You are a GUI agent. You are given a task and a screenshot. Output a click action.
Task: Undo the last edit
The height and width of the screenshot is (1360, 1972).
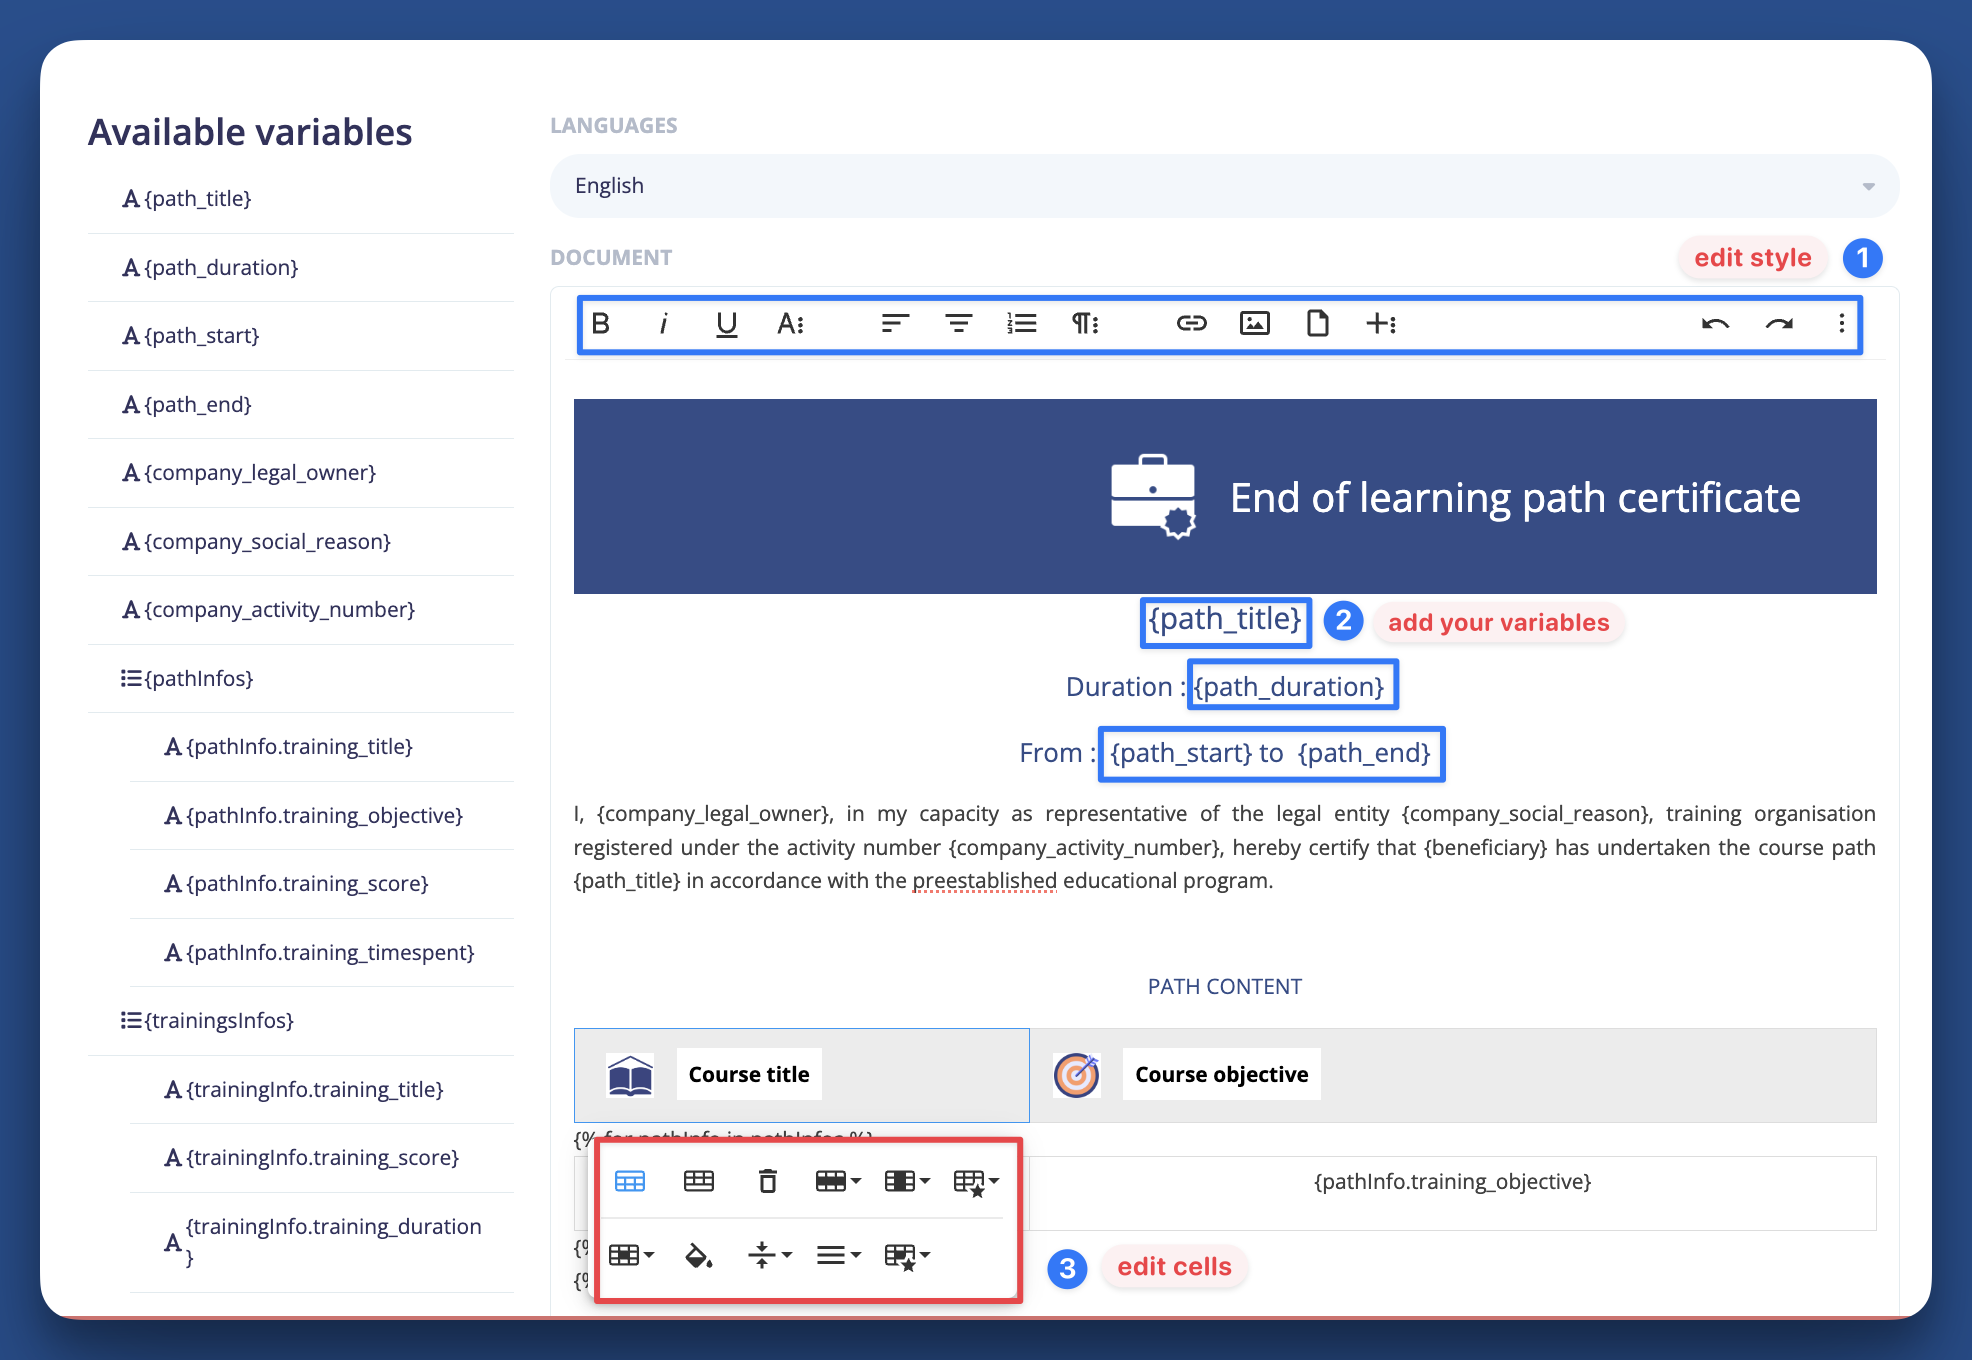pyautogui.click(x=1715, y=323)
